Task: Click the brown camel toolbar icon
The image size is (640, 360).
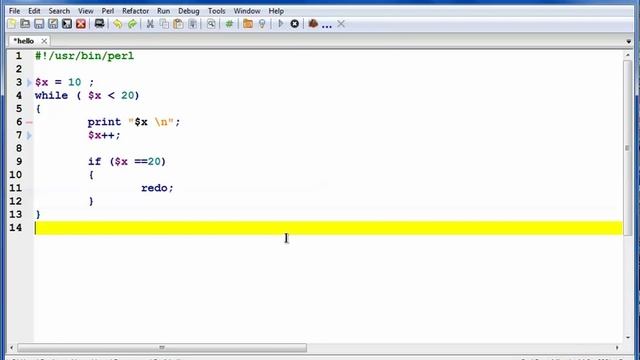Action: click(313, 24)
